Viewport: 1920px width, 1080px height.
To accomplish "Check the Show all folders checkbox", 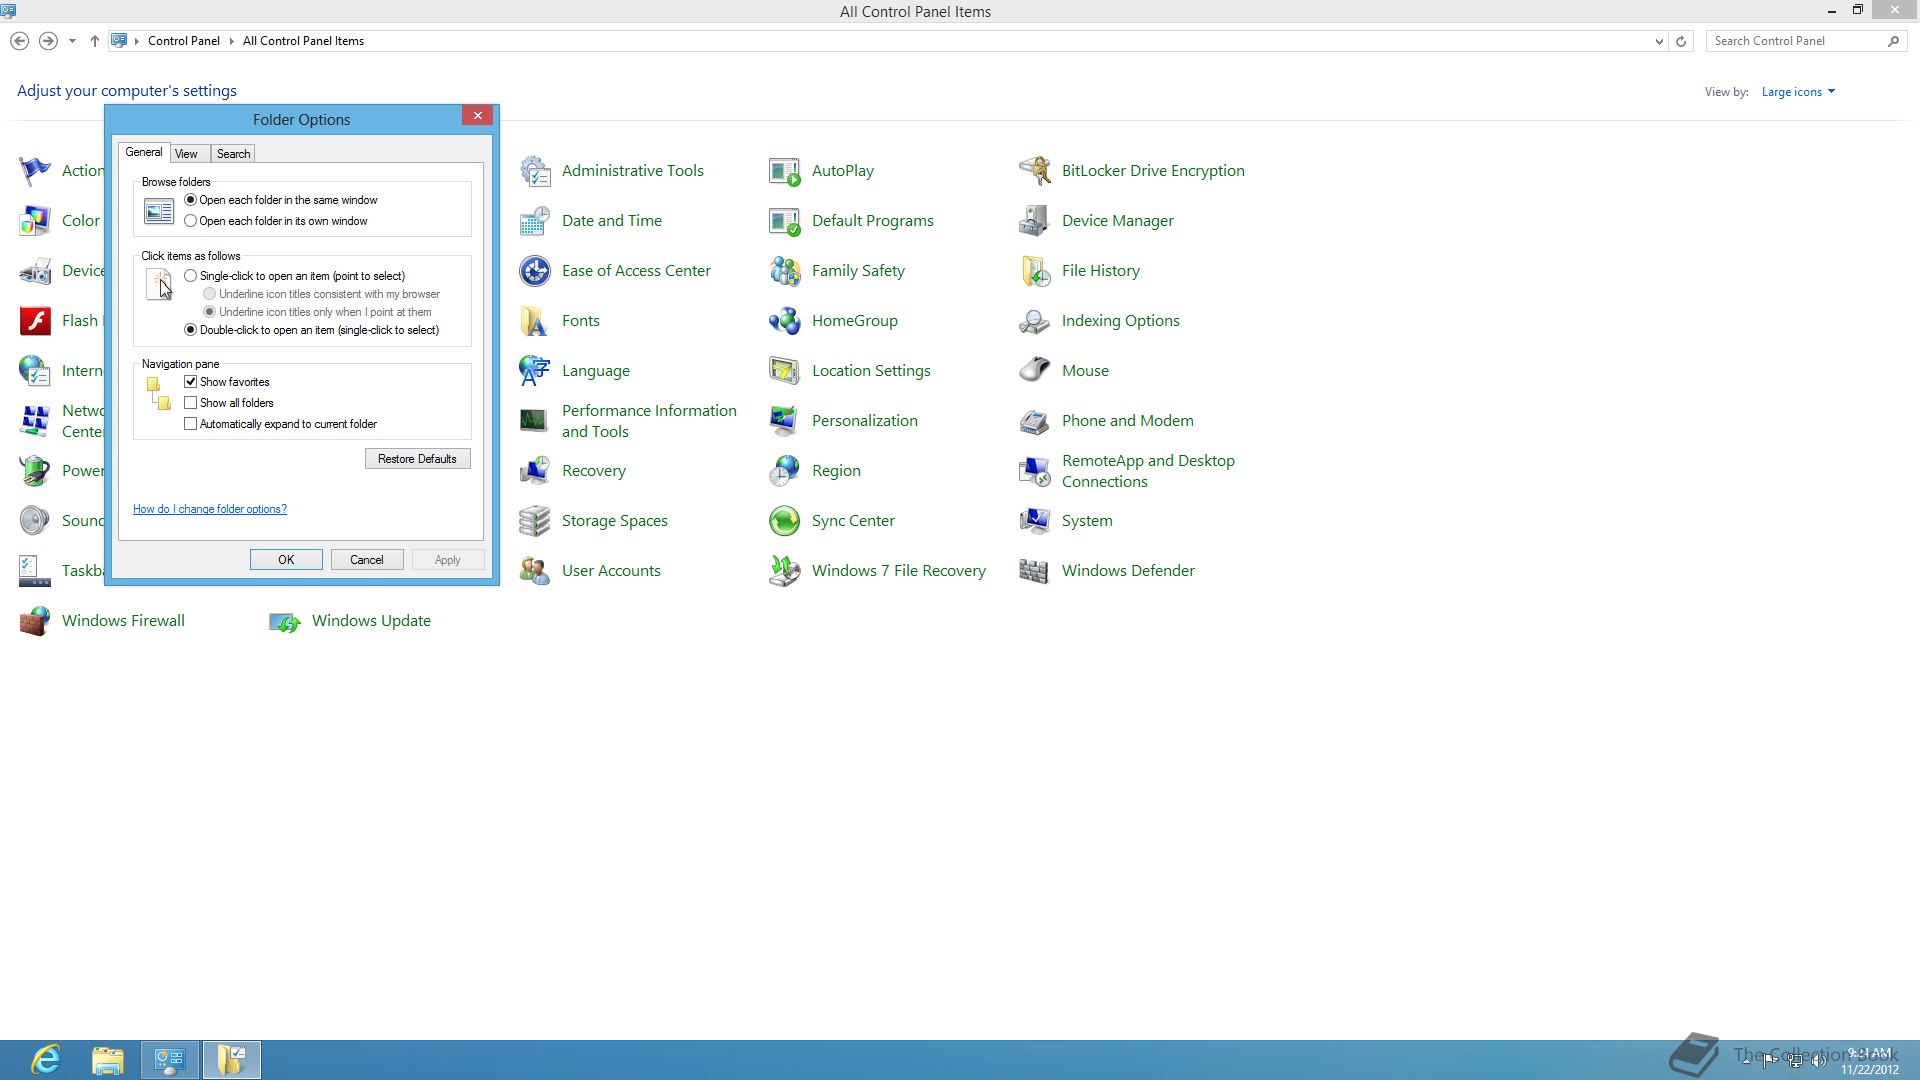I will pos(191,403).
